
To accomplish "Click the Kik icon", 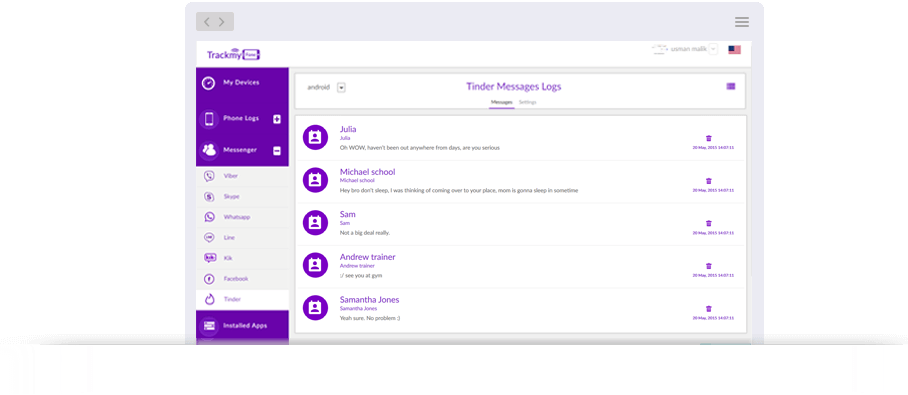I will [210, 258].
